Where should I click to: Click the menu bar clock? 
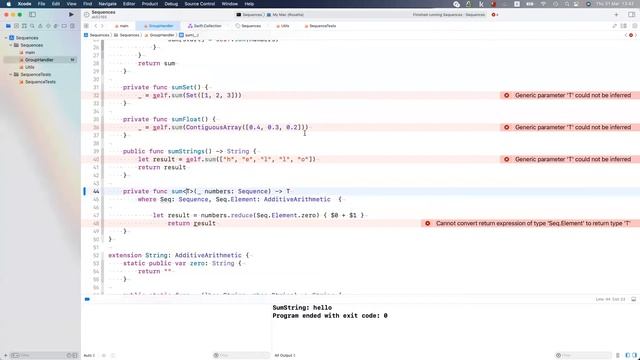(615, 4)
